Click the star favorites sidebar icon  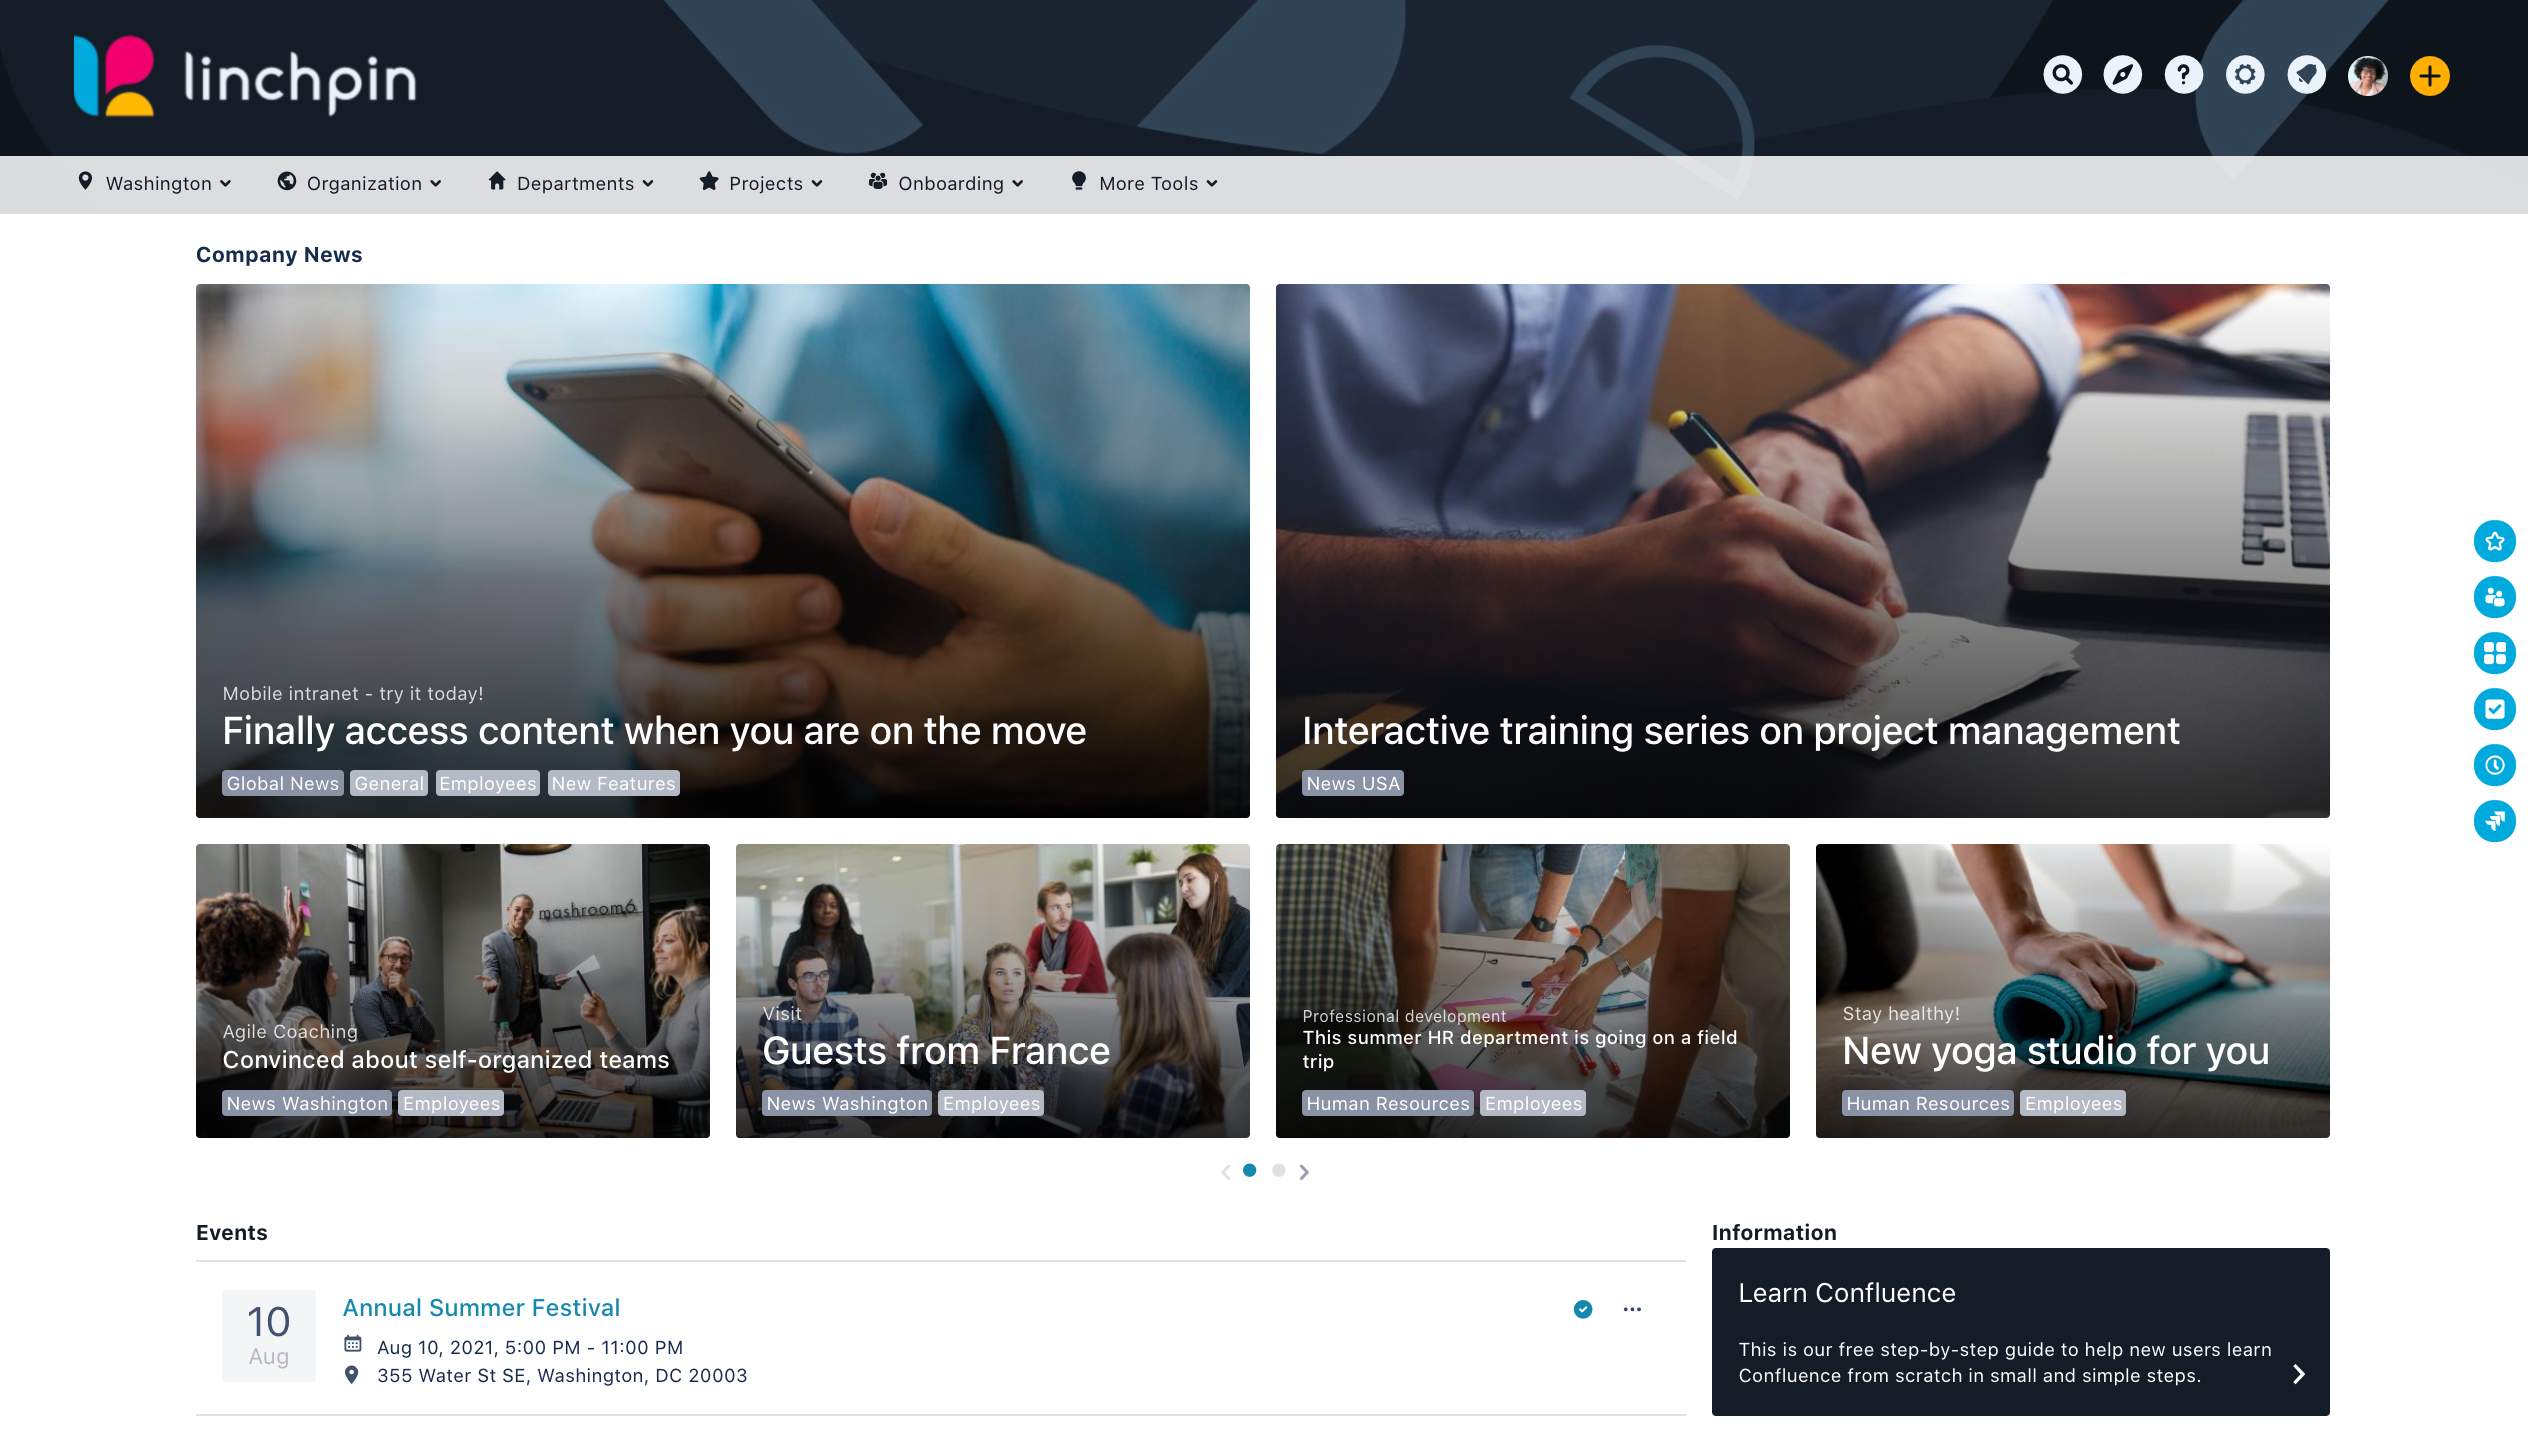point(2495,541)
